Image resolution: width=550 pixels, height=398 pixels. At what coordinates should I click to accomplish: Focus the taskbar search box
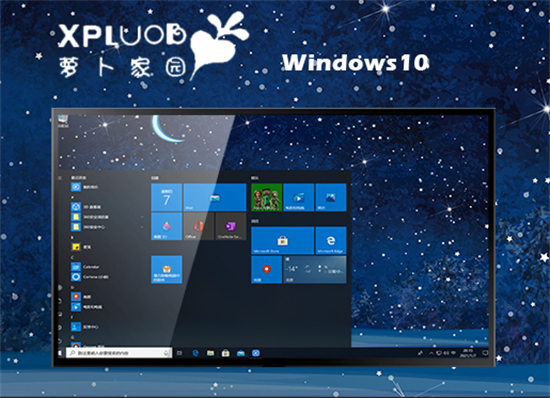point(119,353)
